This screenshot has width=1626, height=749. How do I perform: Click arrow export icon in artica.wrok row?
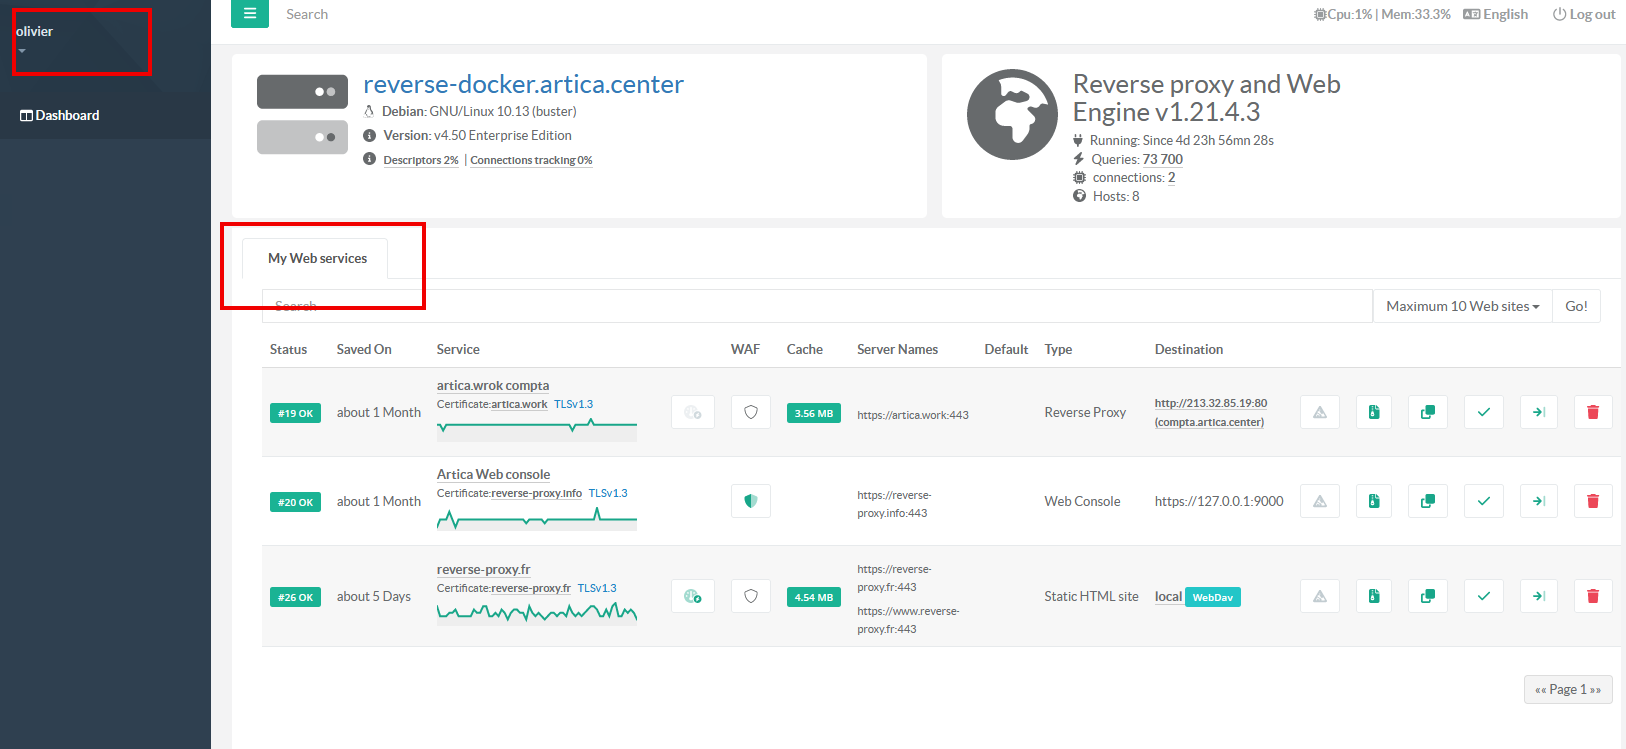click(x=1538, y=412)
